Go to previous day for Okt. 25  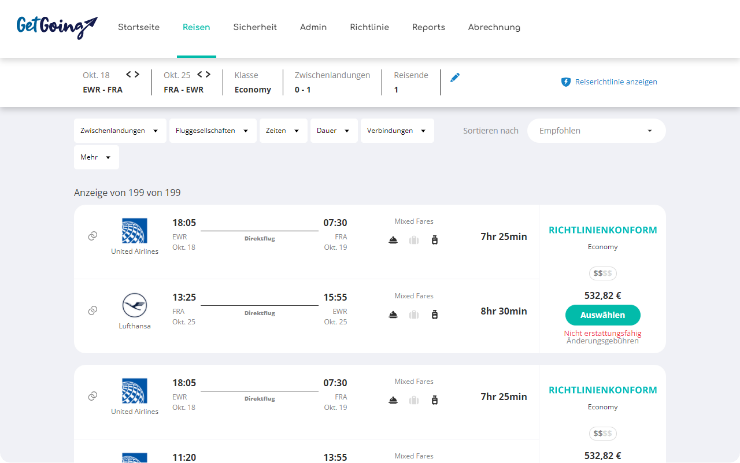pos(200,75)
